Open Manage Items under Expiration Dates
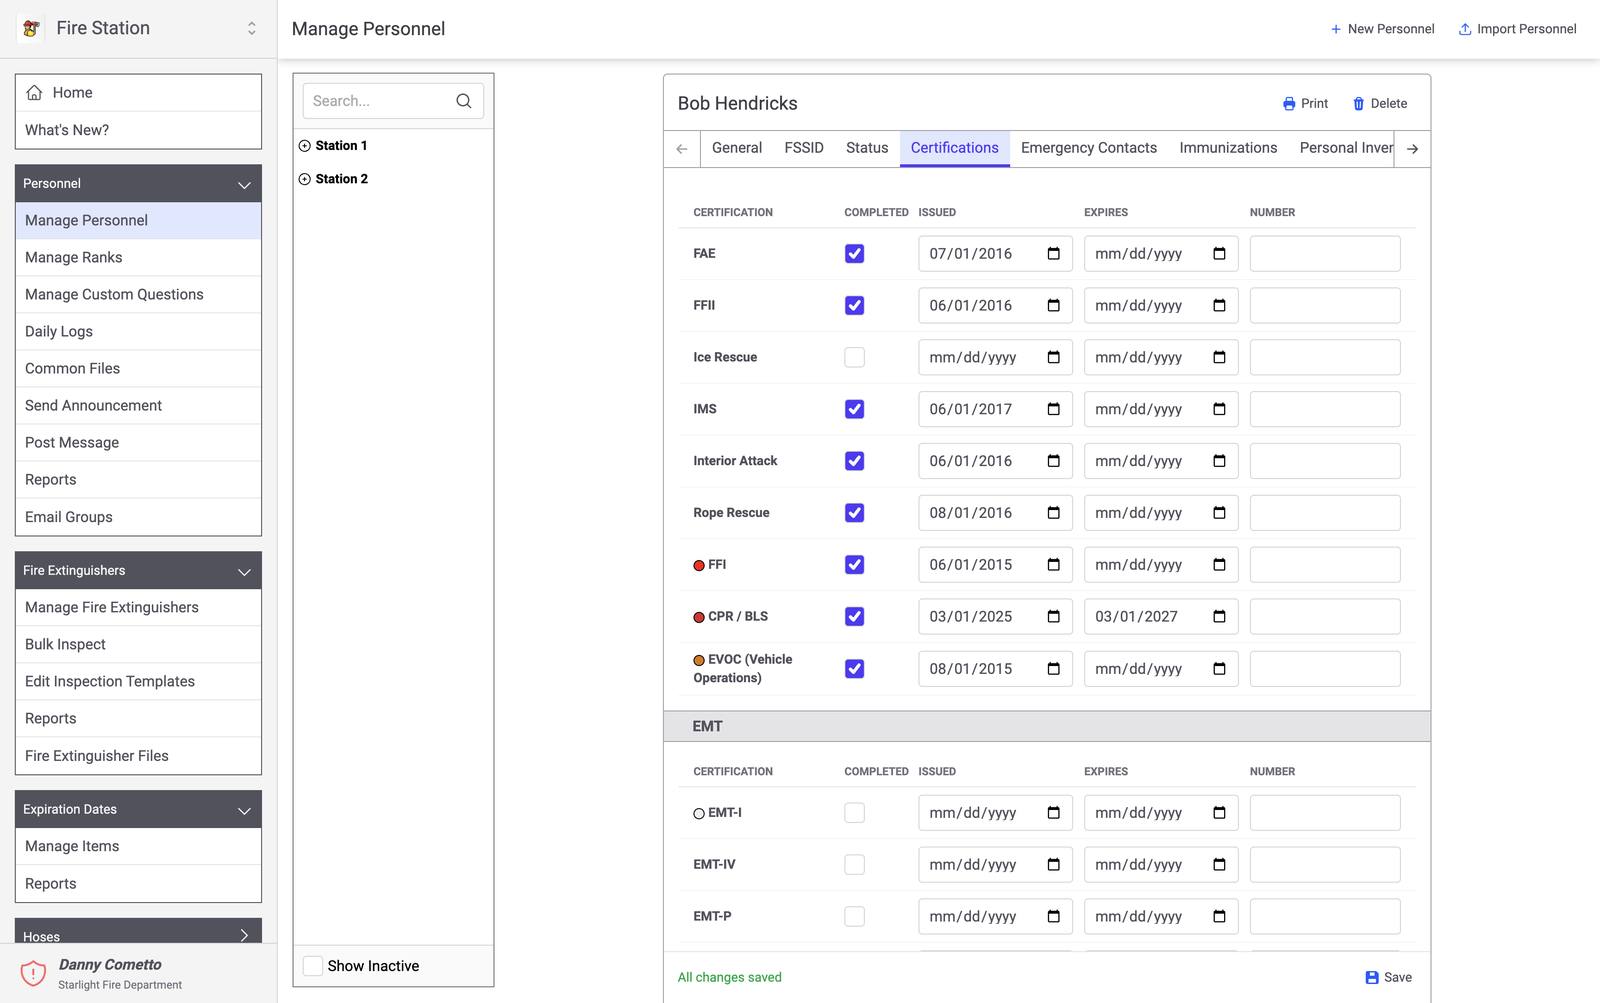This screenshot has width=1600, height=1003. click(x=138, y=847)
